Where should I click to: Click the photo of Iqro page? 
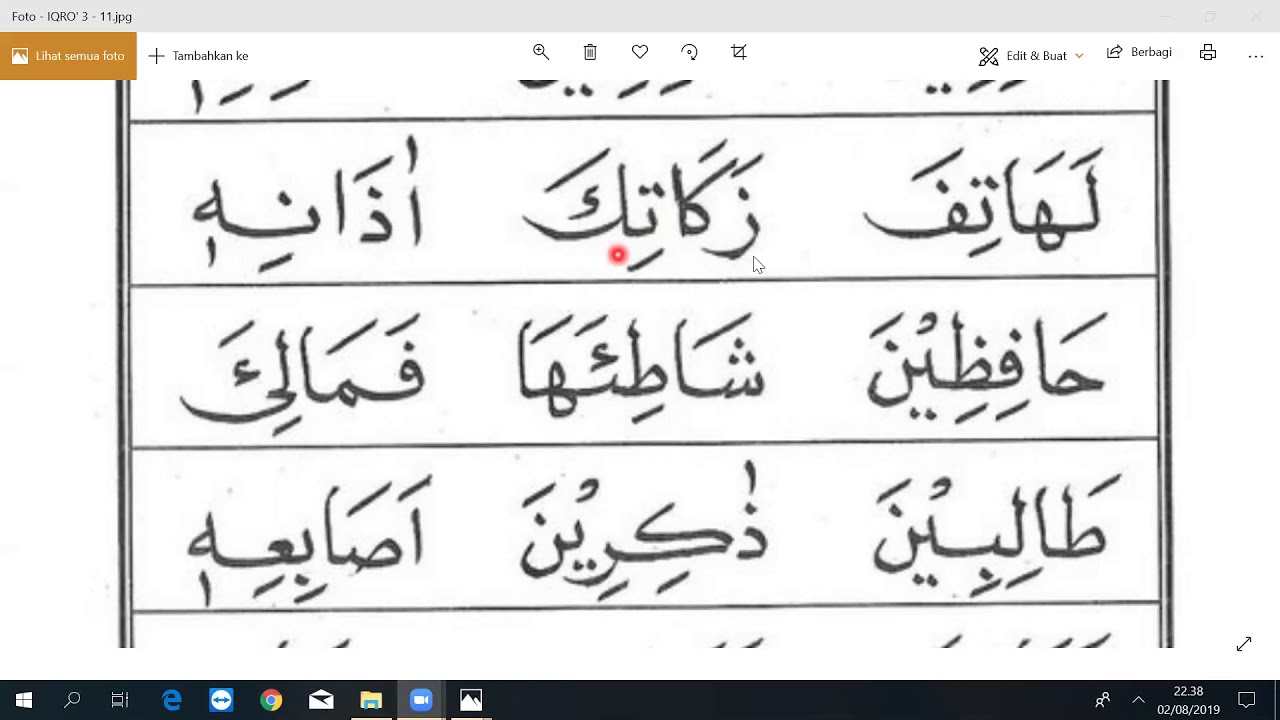[644, 364]
